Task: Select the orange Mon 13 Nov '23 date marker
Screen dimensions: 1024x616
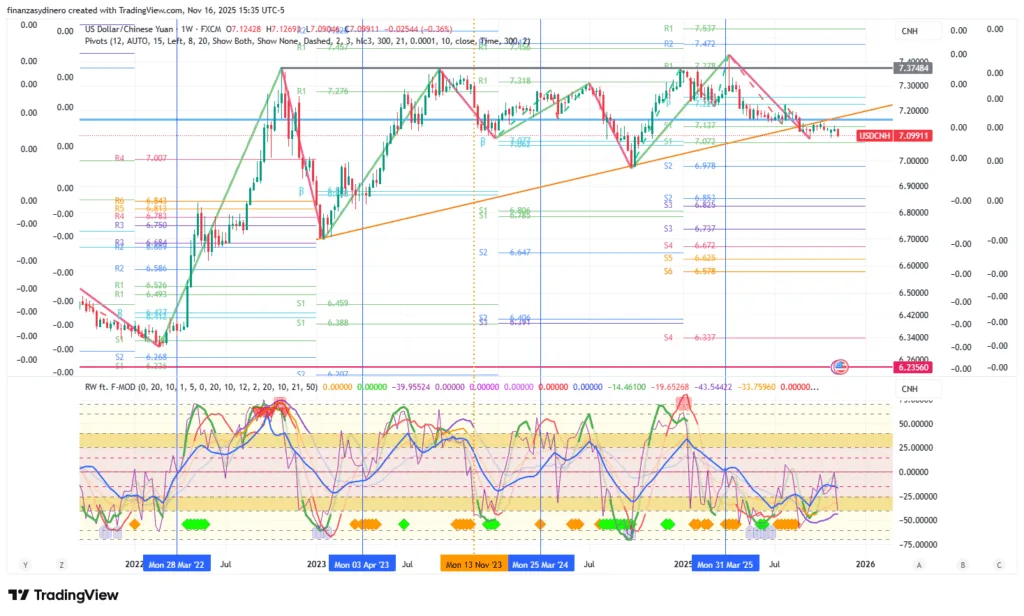Action: point(473,564)
